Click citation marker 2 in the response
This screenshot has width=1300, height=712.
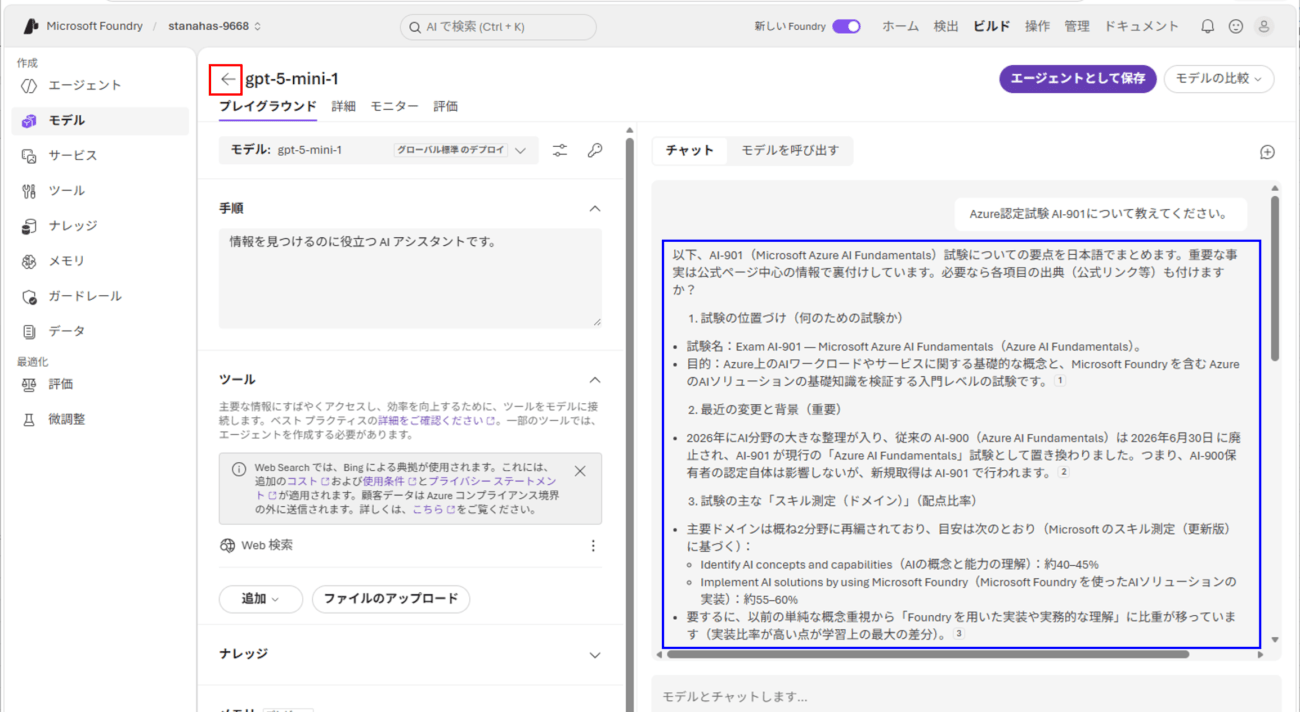click(x=1064, y=472)
